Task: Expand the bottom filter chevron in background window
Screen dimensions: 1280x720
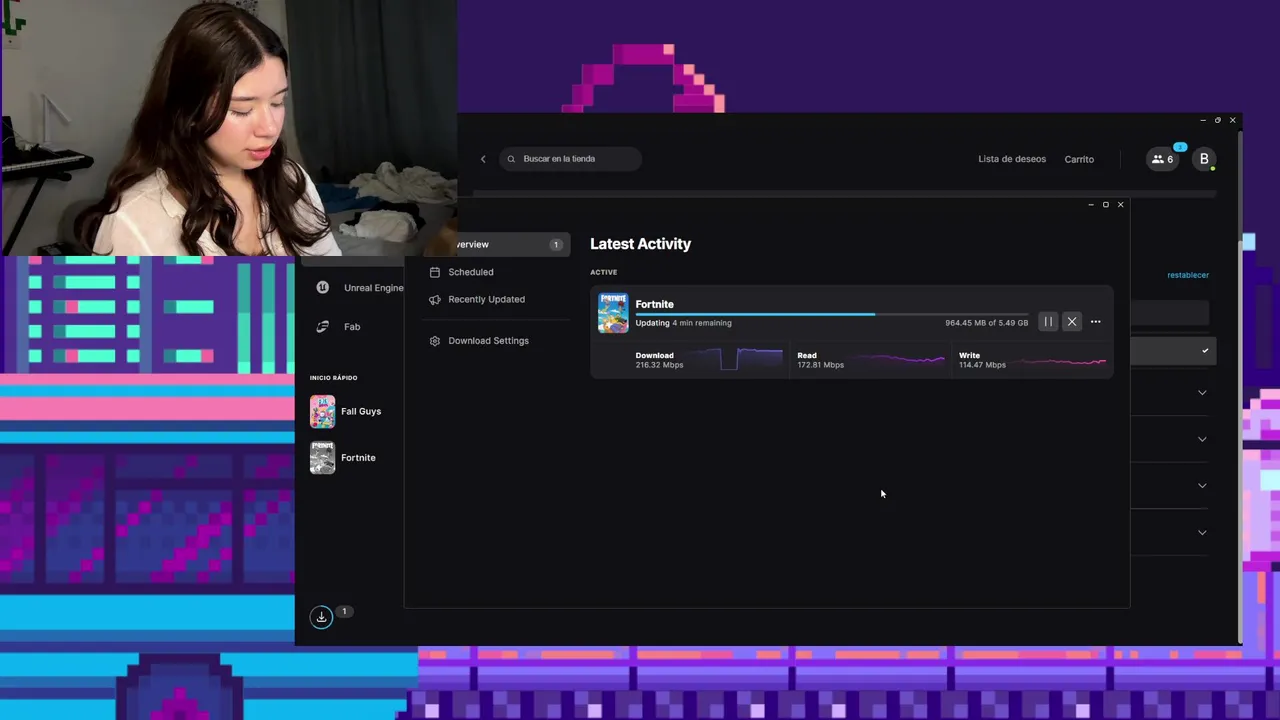Action: click(x=1202, y=532)
